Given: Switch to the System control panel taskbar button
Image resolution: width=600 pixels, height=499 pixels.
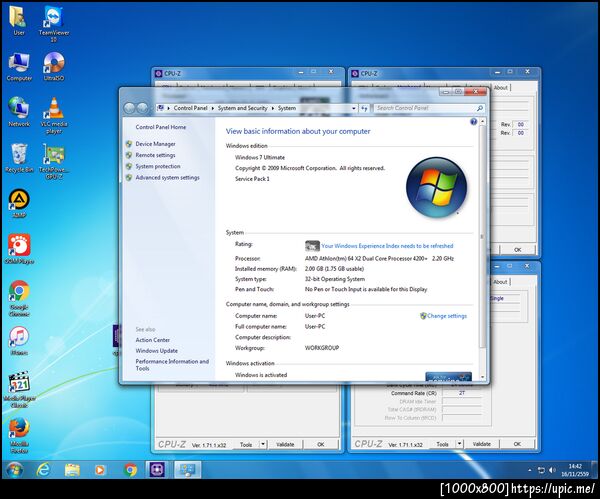Looking at the screenshot, I should pos(188,470).
